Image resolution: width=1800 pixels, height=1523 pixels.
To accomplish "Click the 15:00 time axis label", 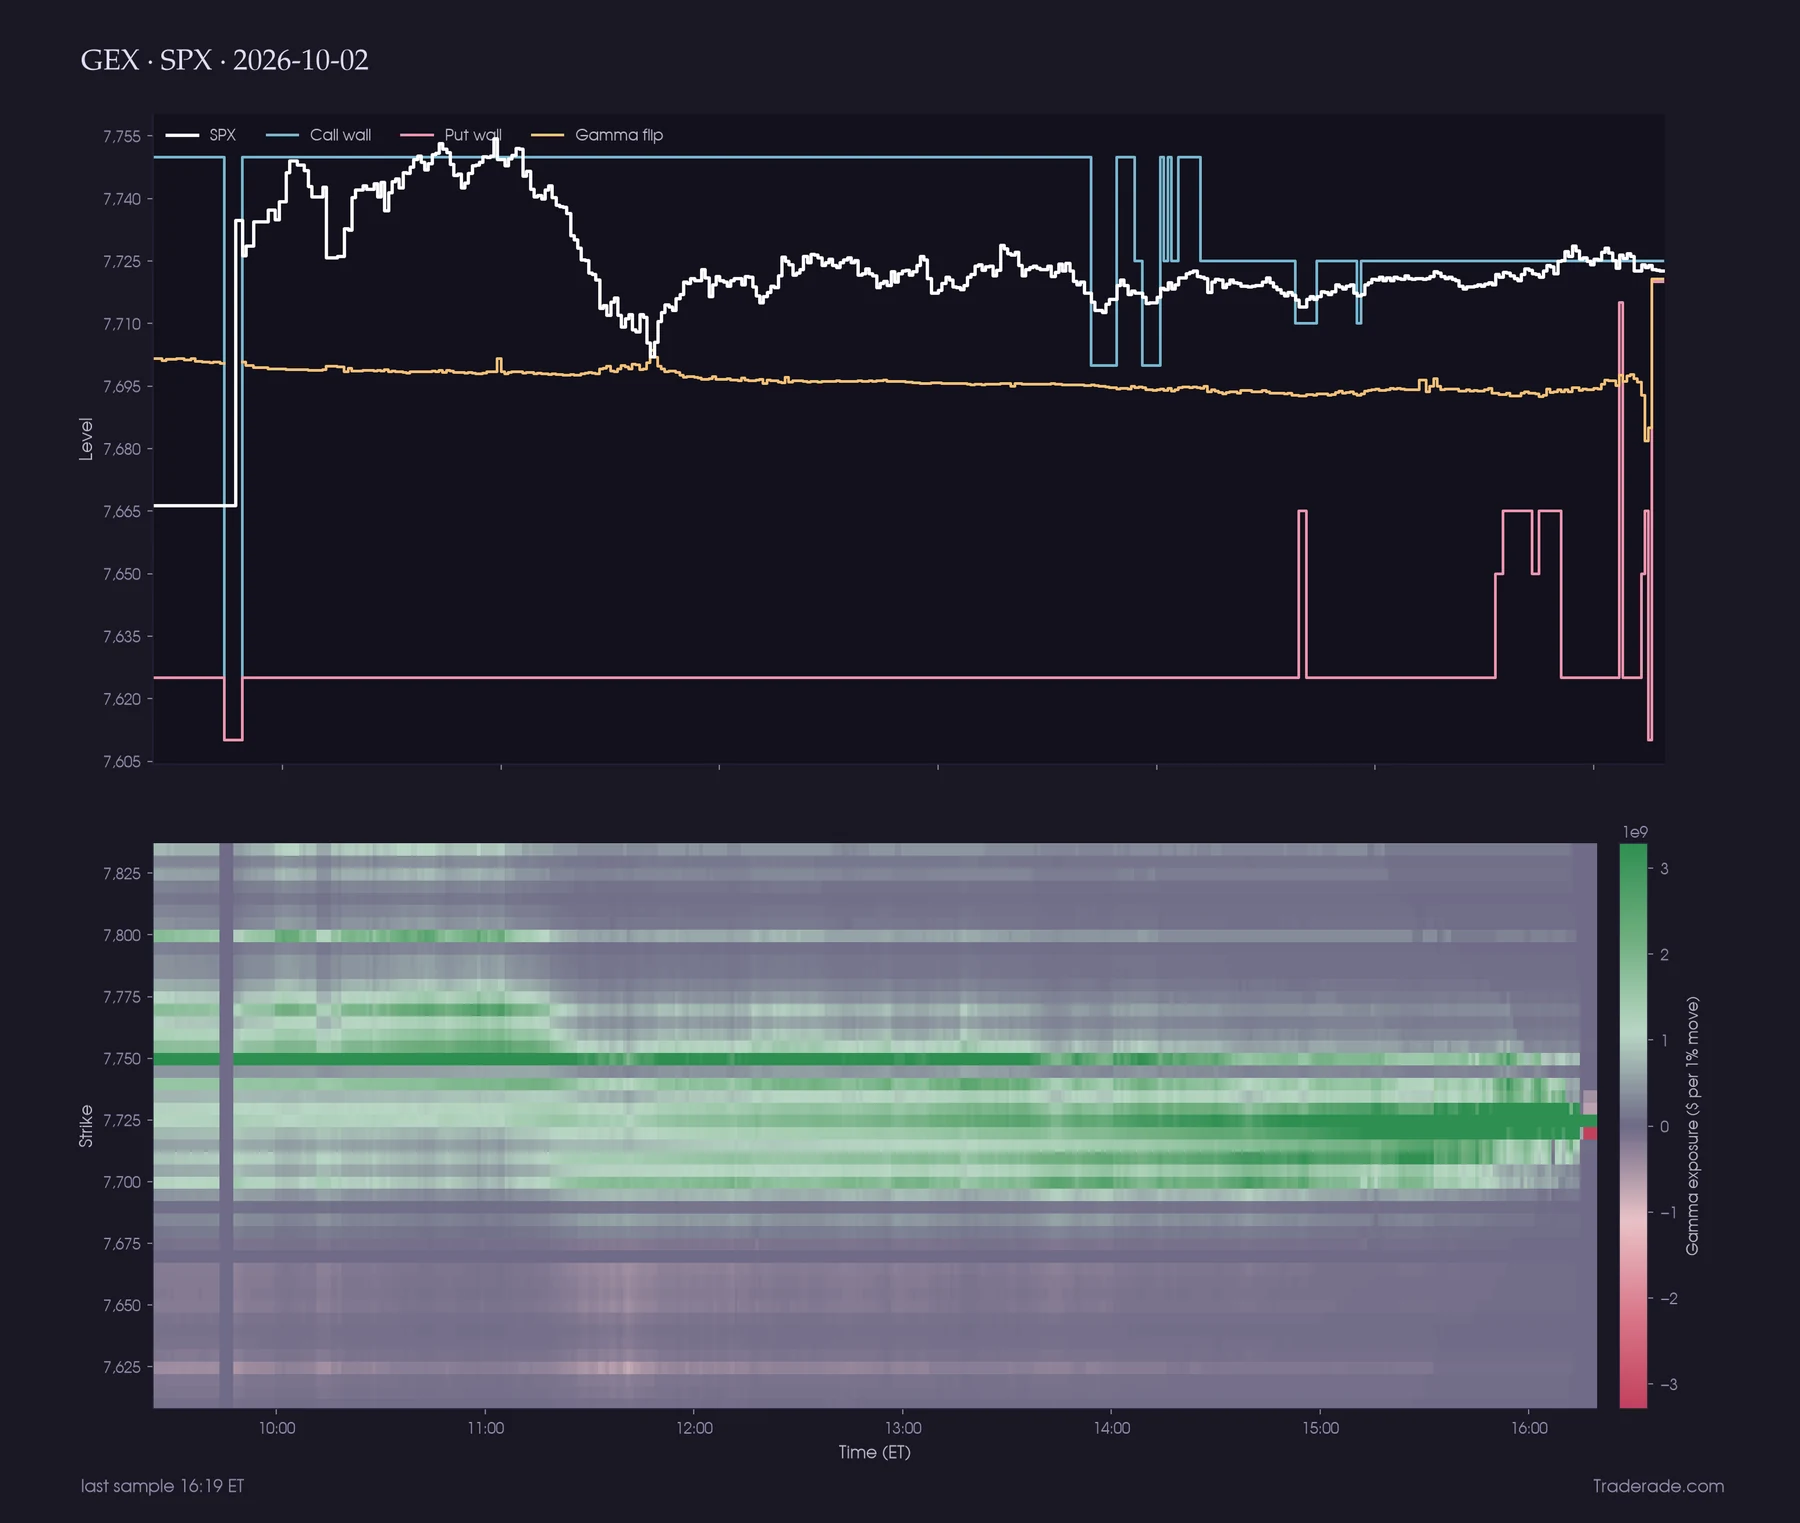I will click(1320, 1428).
